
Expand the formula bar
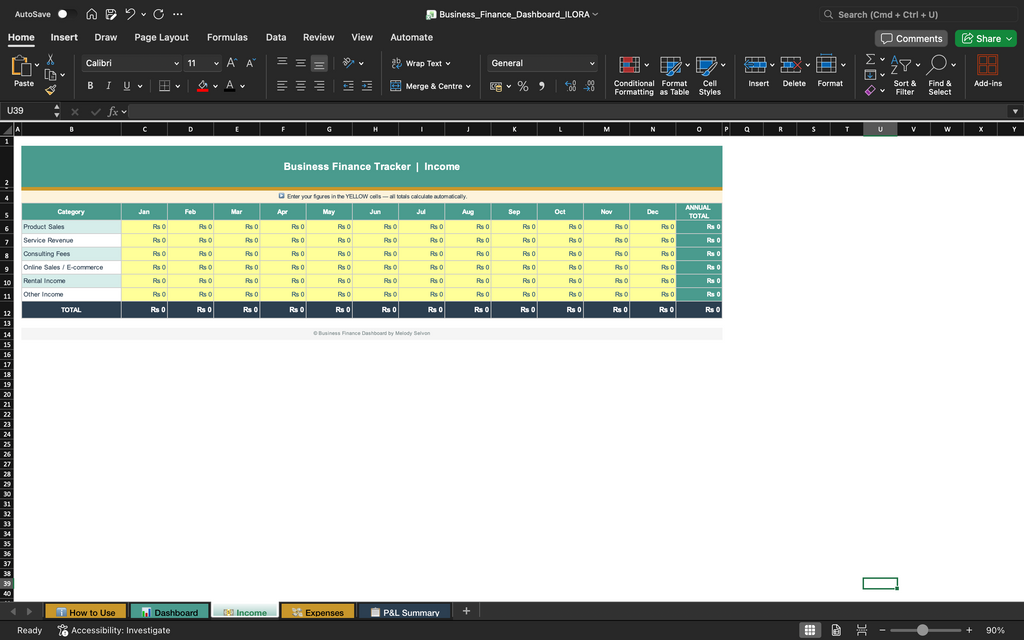(1015, 112)
